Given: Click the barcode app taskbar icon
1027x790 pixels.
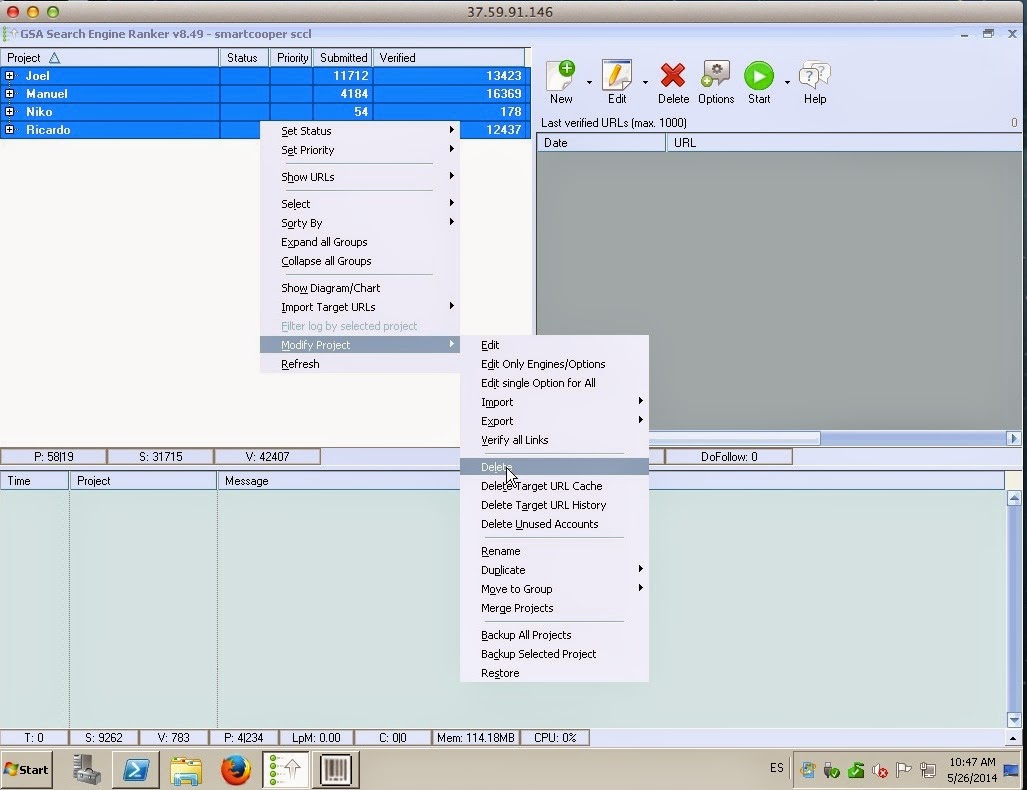Looking at the screenshot, I should [x=336, y=770].
